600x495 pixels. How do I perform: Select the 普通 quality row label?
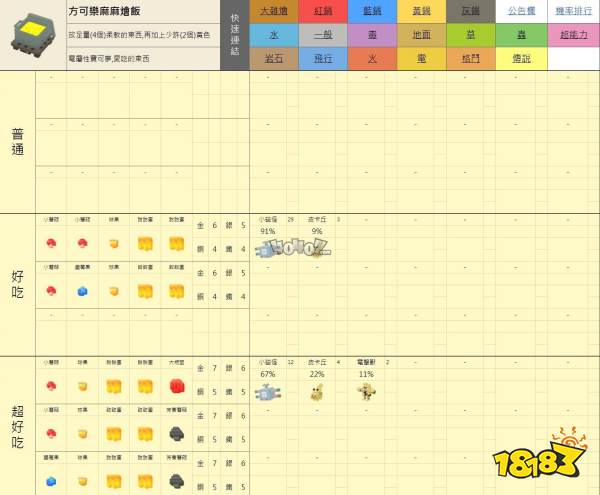(18, 142)
